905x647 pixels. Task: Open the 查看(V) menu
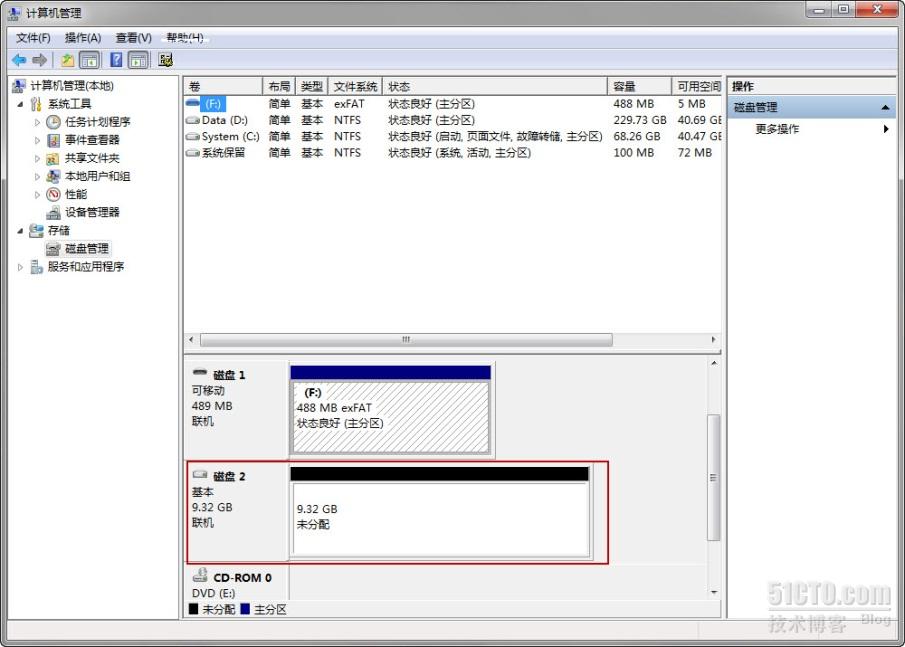(x=133, y=38)
